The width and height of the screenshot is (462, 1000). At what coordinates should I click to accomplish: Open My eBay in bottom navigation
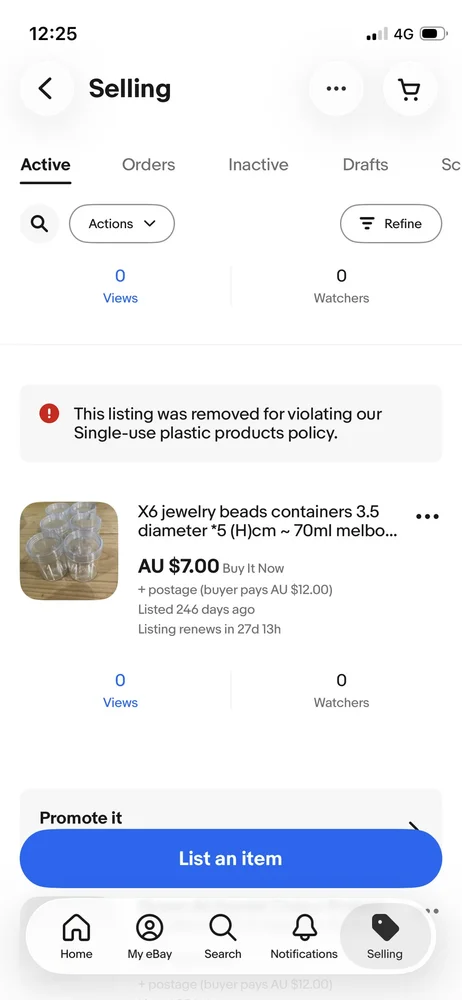click(150, 936)
